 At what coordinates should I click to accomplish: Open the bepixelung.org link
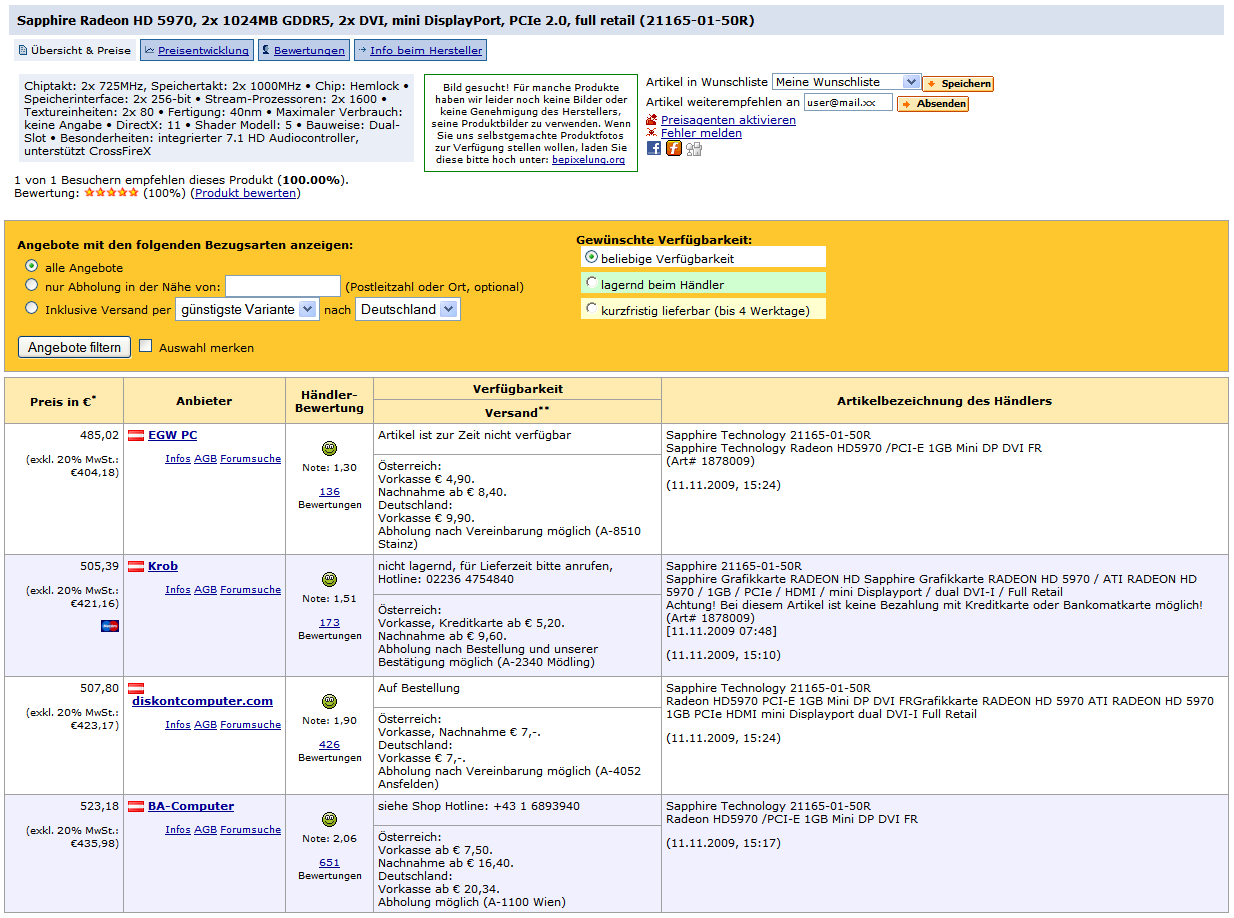point(588,159)
